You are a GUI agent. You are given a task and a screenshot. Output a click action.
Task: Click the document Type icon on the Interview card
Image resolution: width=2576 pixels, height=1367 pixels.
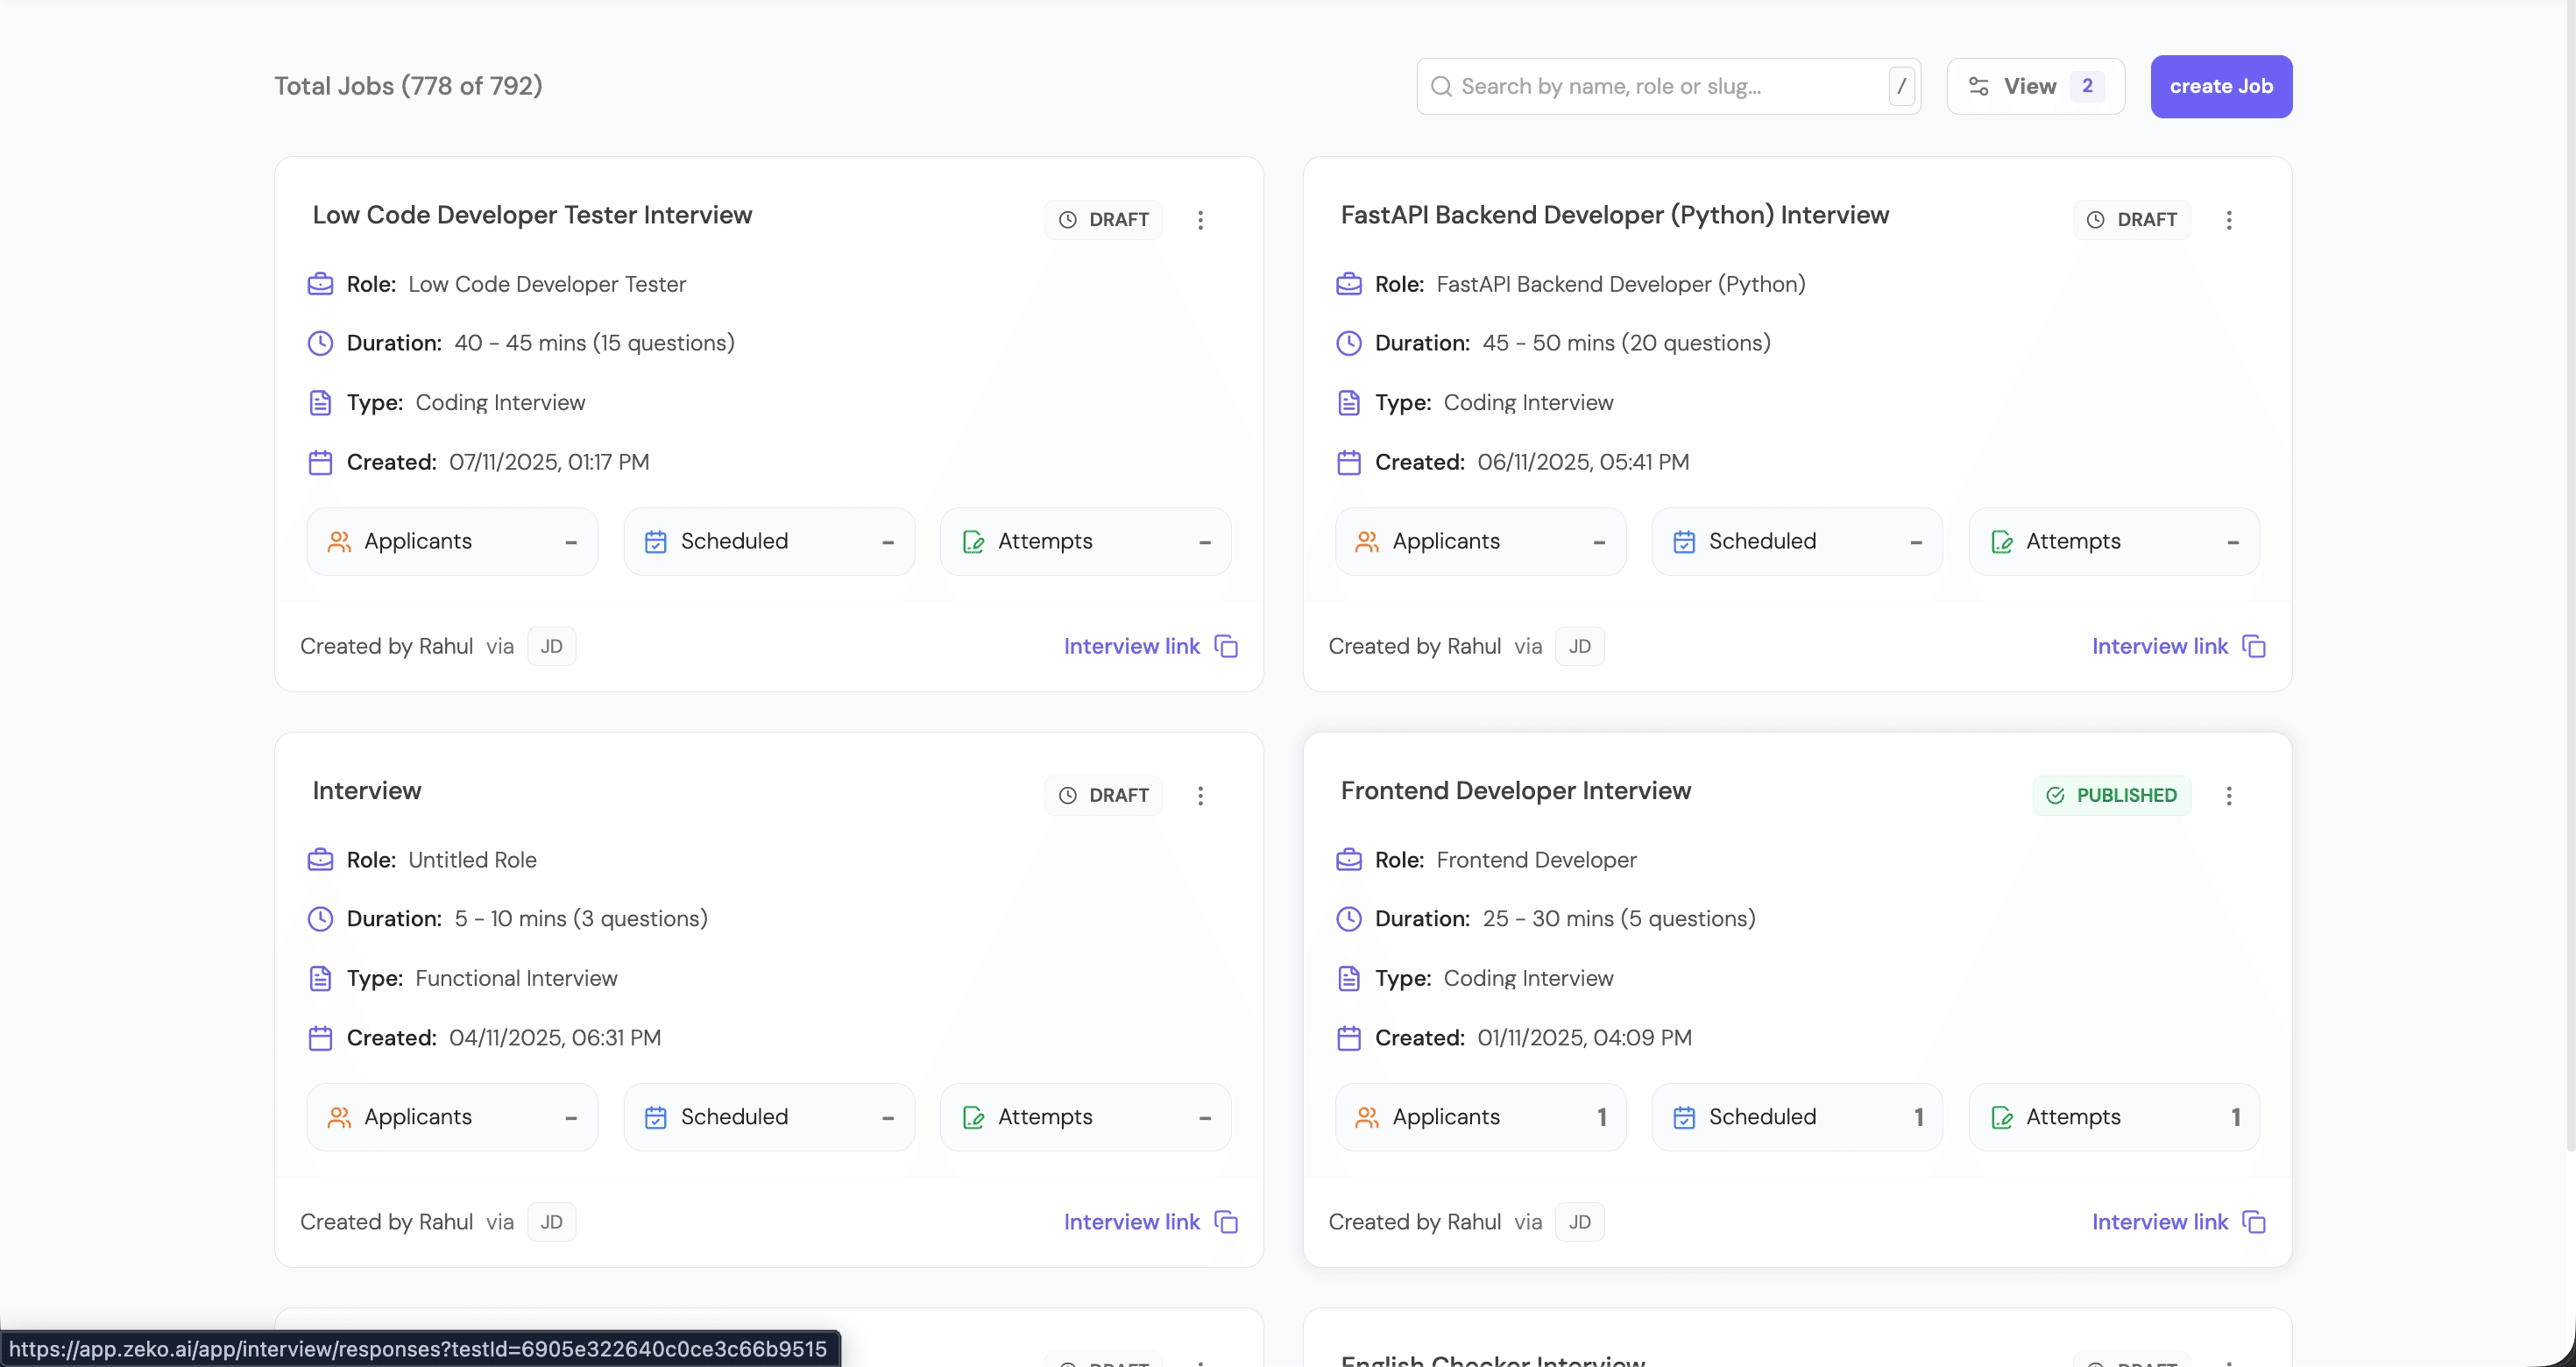tap(320, 978)
